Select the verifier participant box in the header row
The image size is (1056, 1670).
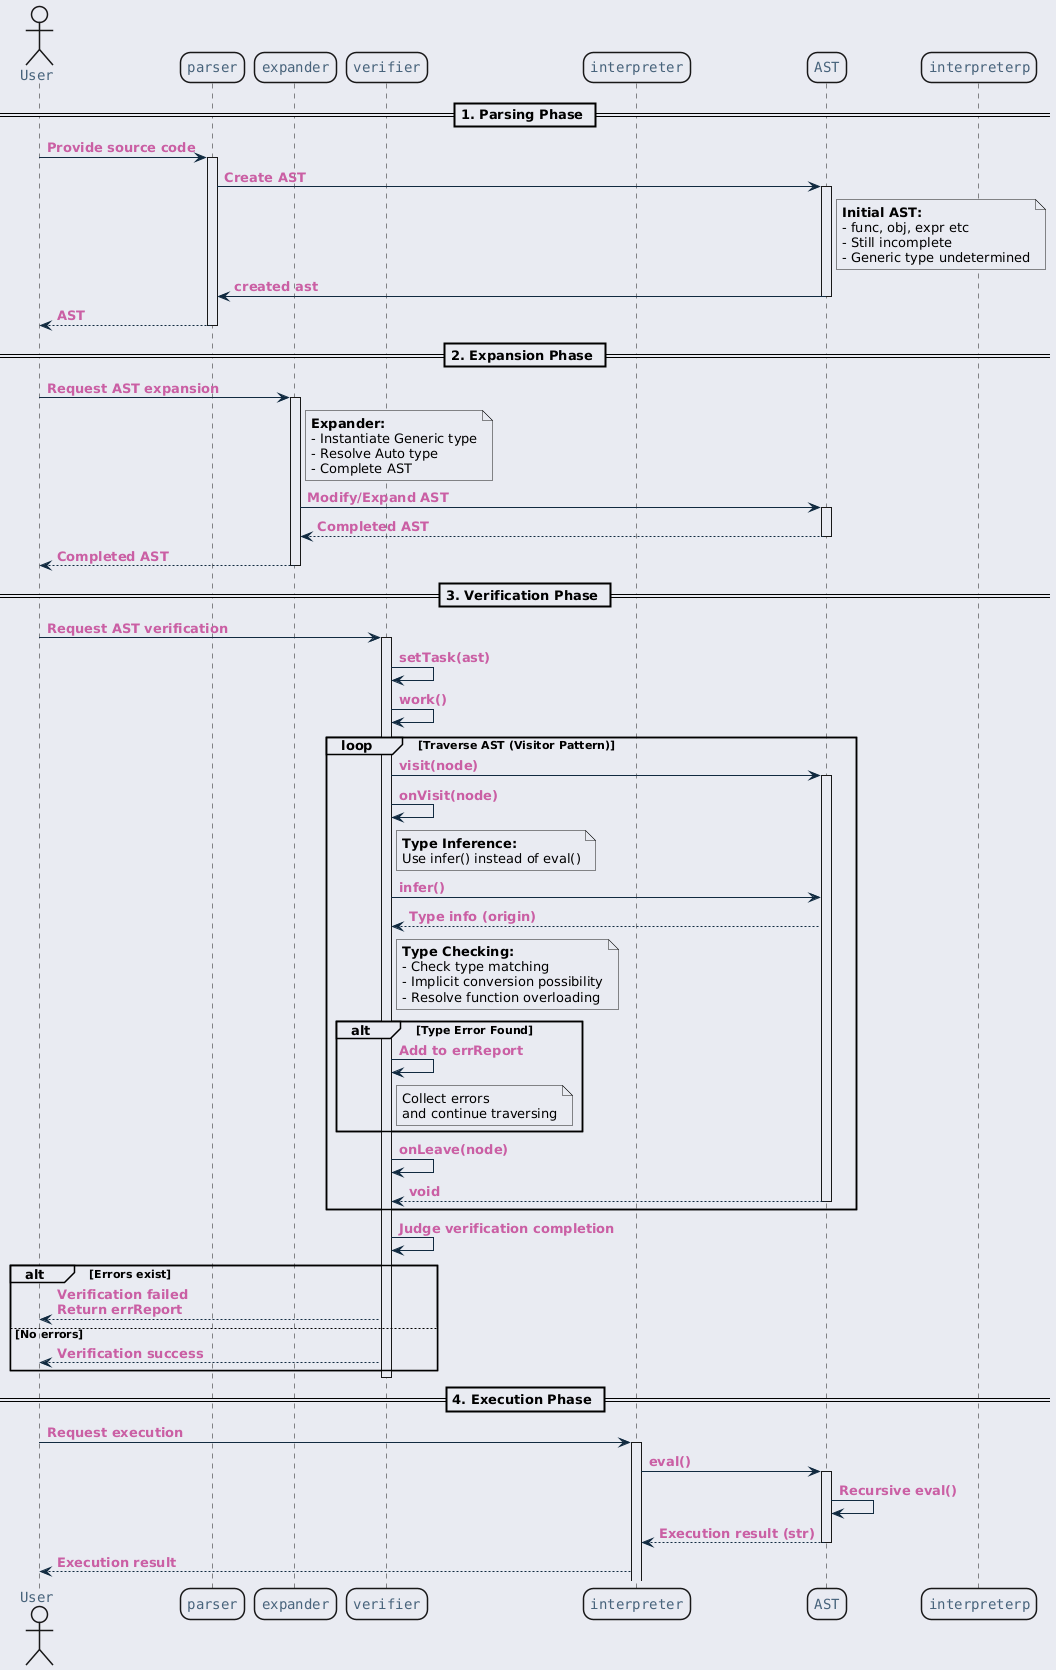(387, 67)
